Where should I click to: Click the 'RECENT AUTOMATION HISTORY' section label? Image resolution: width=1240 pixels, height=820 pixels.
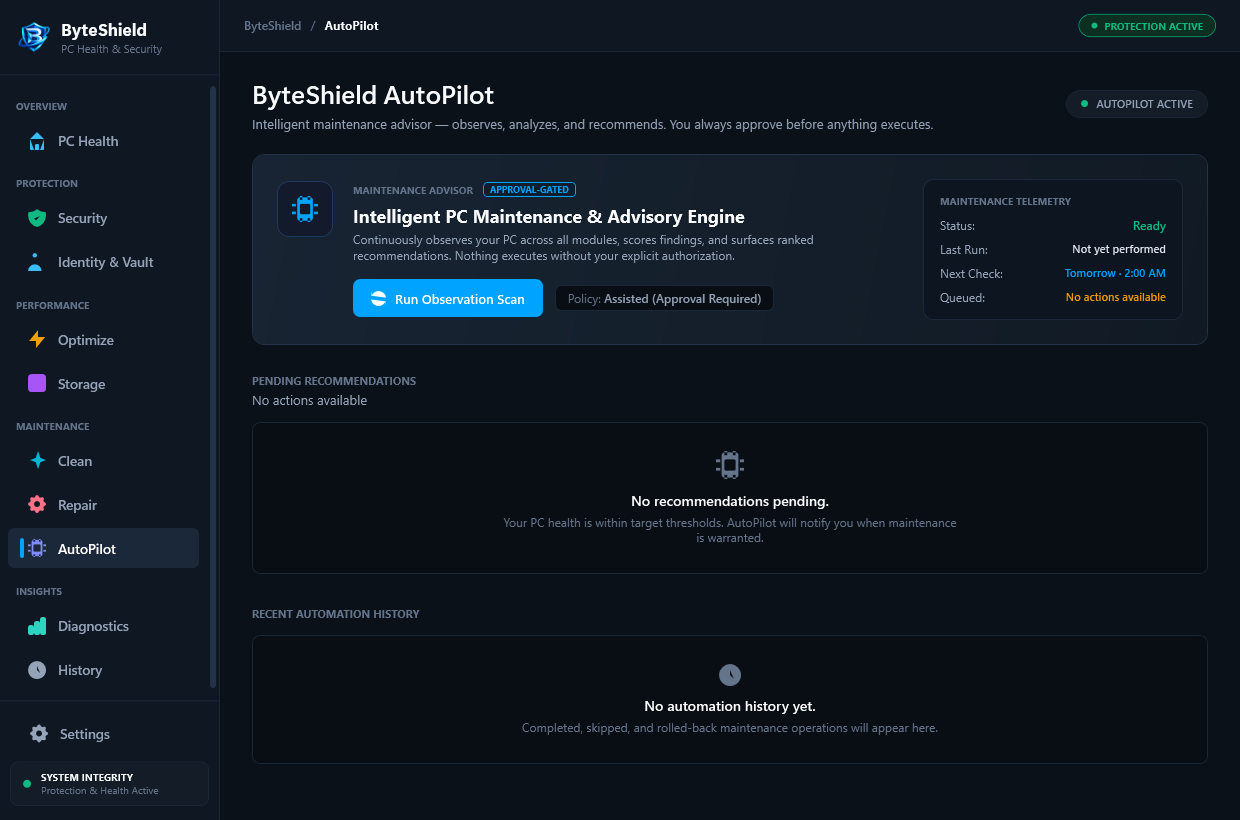click(x=336, y=614)
